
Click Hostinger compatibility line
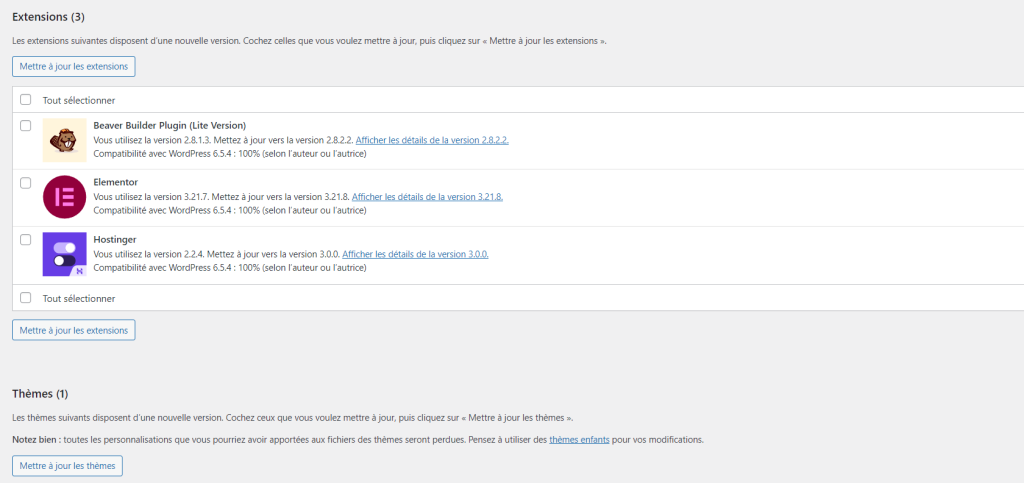(x=230, y=268)
